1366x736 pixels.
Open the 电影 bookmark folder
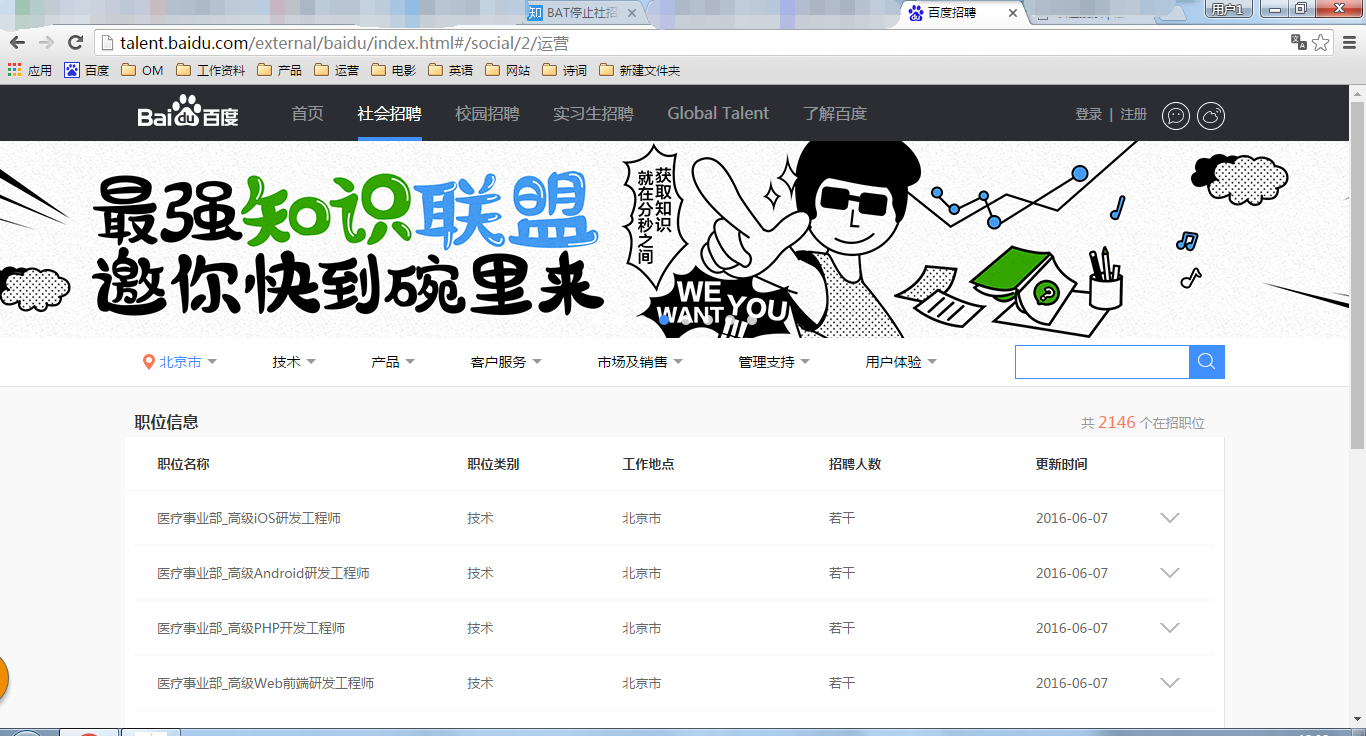[x=393, y=70]
